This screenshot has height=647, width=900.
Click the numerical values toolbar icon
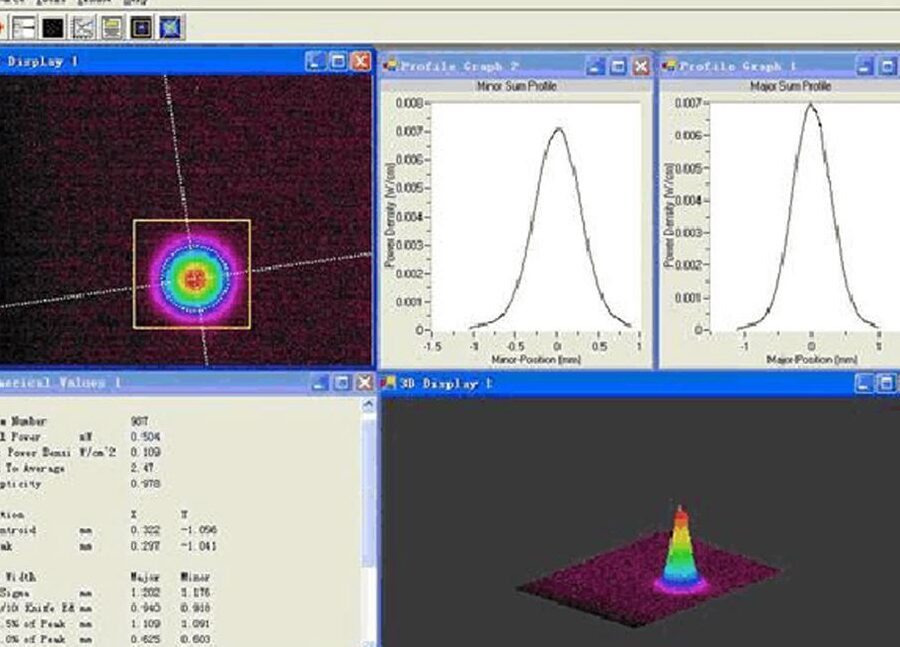point(24,27)
